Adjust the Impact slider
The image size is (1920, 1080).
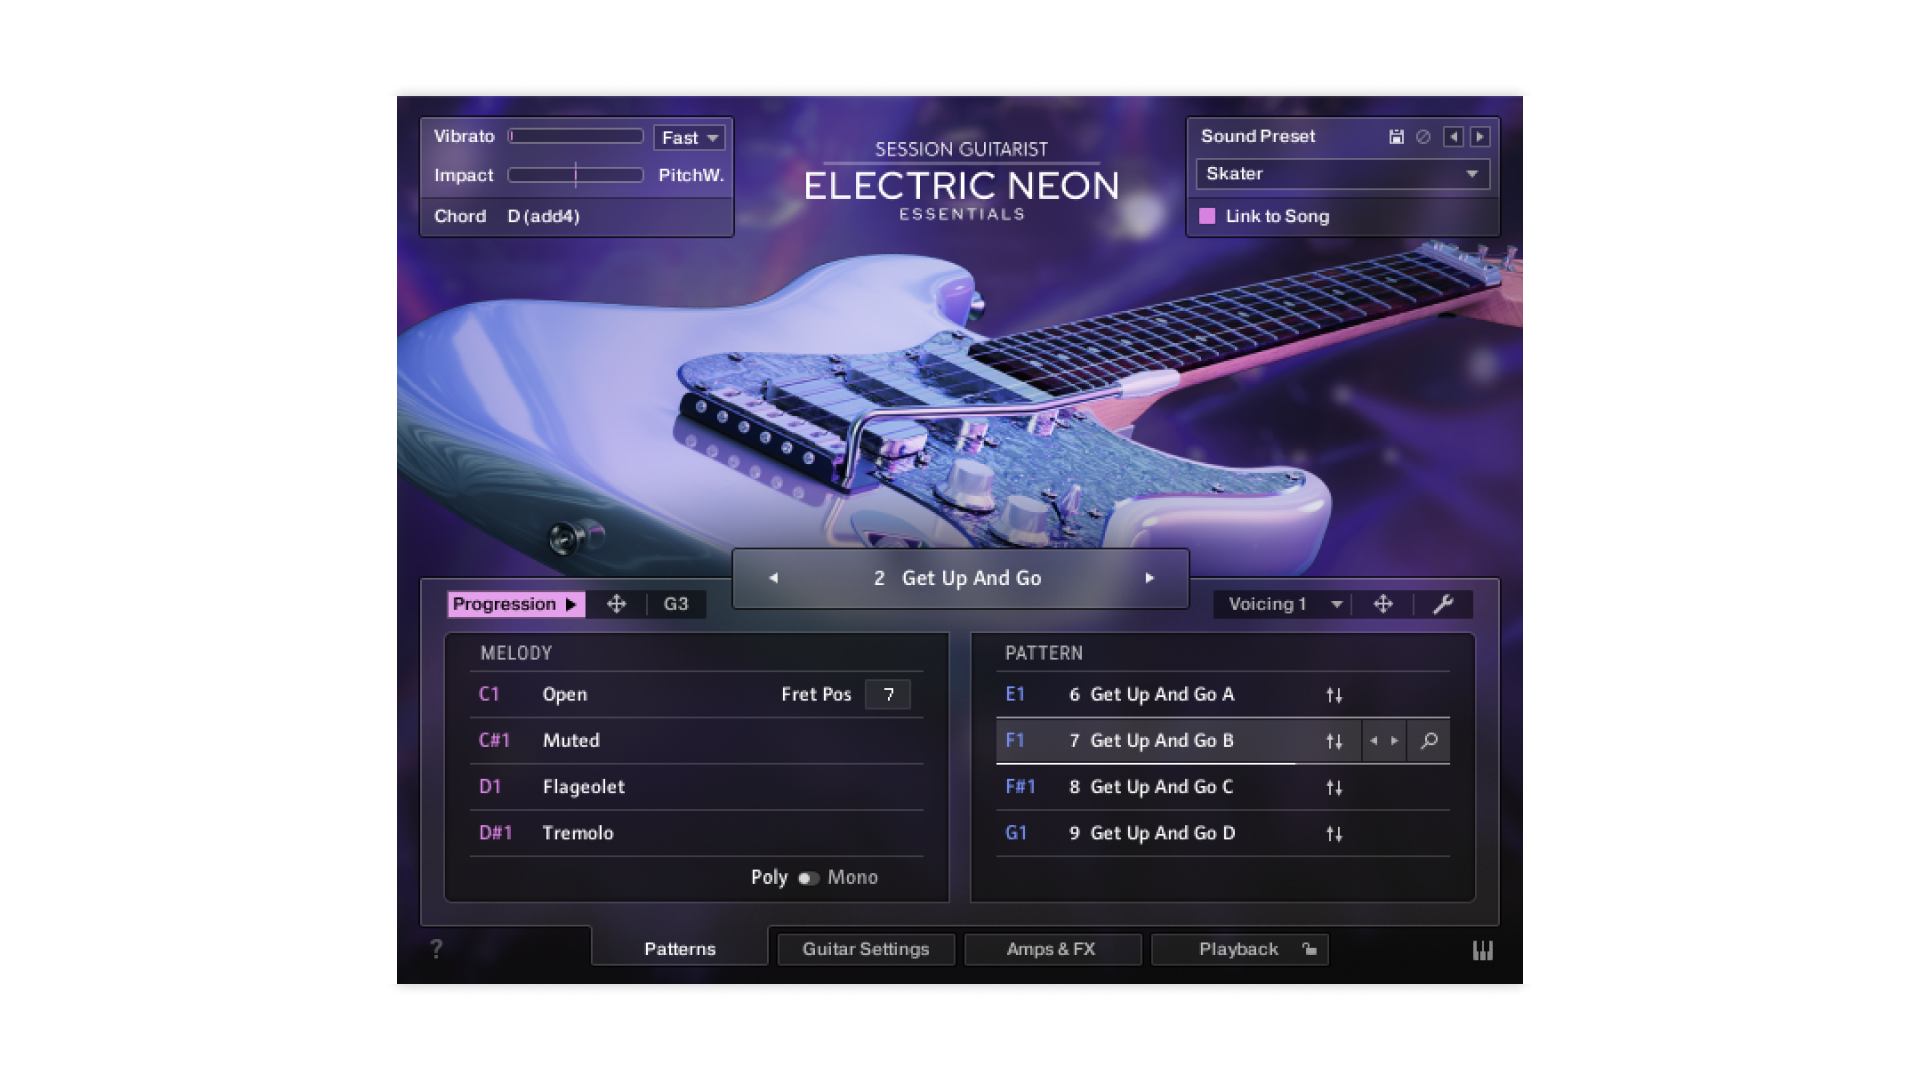tap(575, 175)
